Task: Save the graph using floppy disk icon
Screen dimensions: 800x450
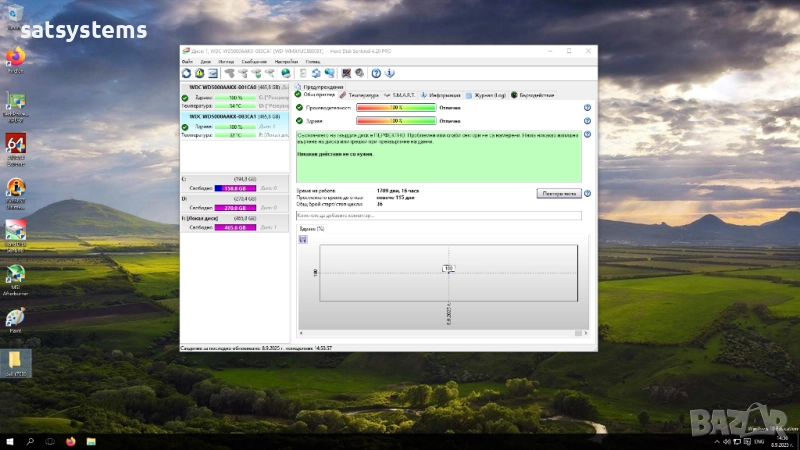Action: click(304, 239)
